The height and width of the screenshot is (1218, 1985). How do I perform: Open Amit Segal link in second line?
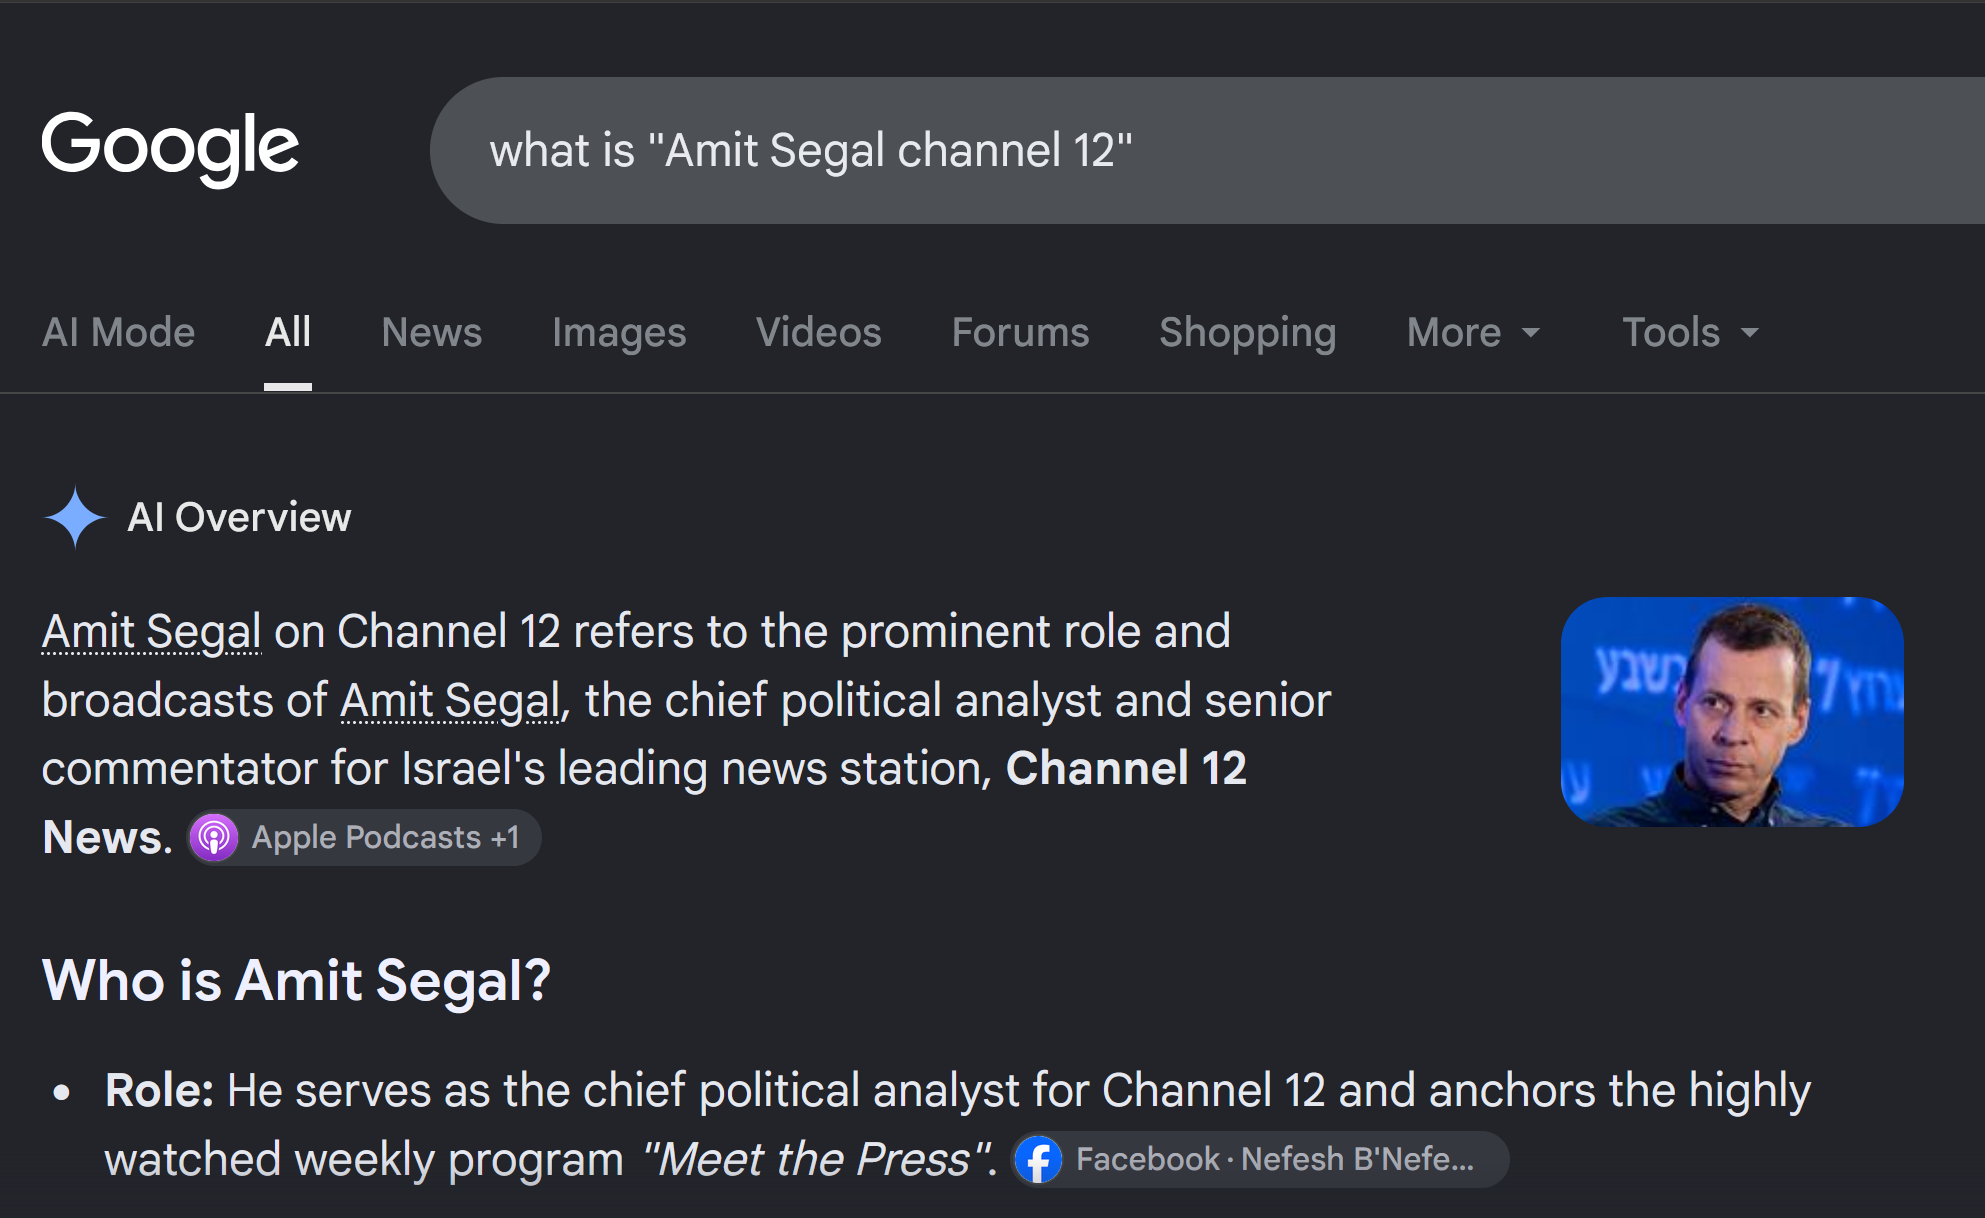pos(450,700)
